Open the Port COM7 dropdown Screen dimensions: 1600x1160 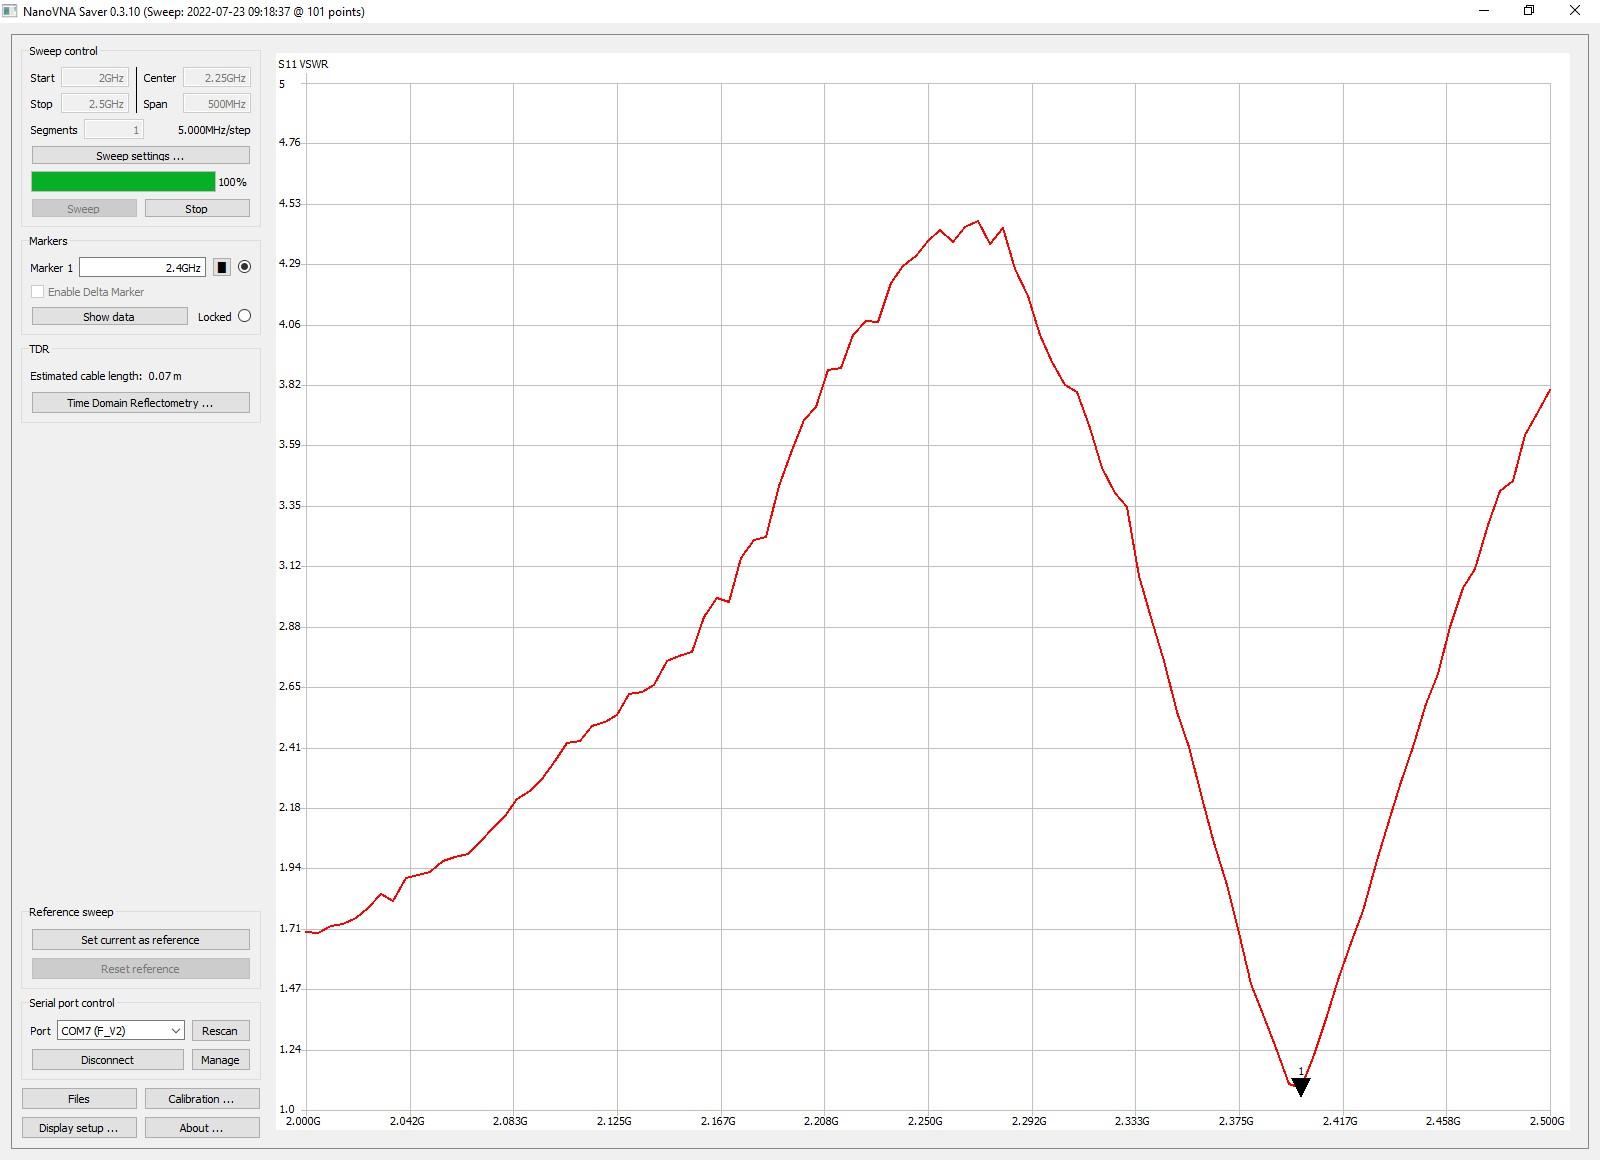121,1030
